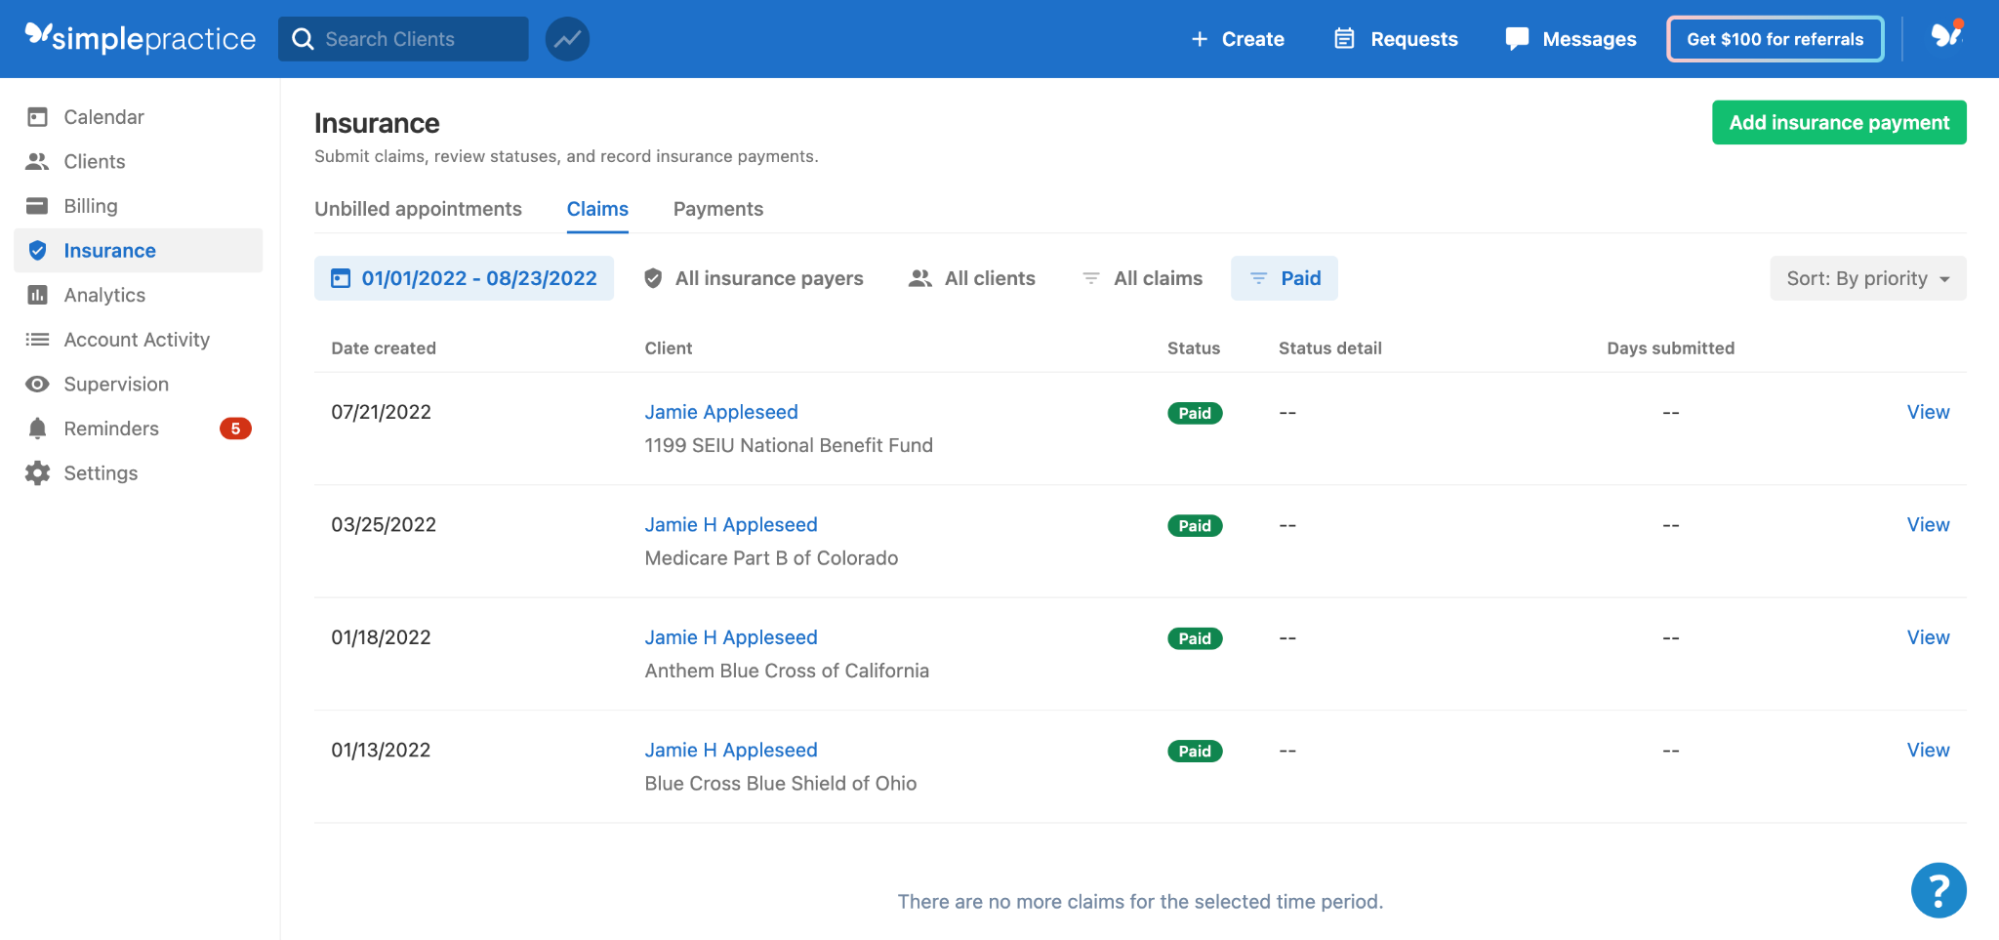1999x940 pixels.
Task: Click the All clients people icon
Action: pos(920,278)
